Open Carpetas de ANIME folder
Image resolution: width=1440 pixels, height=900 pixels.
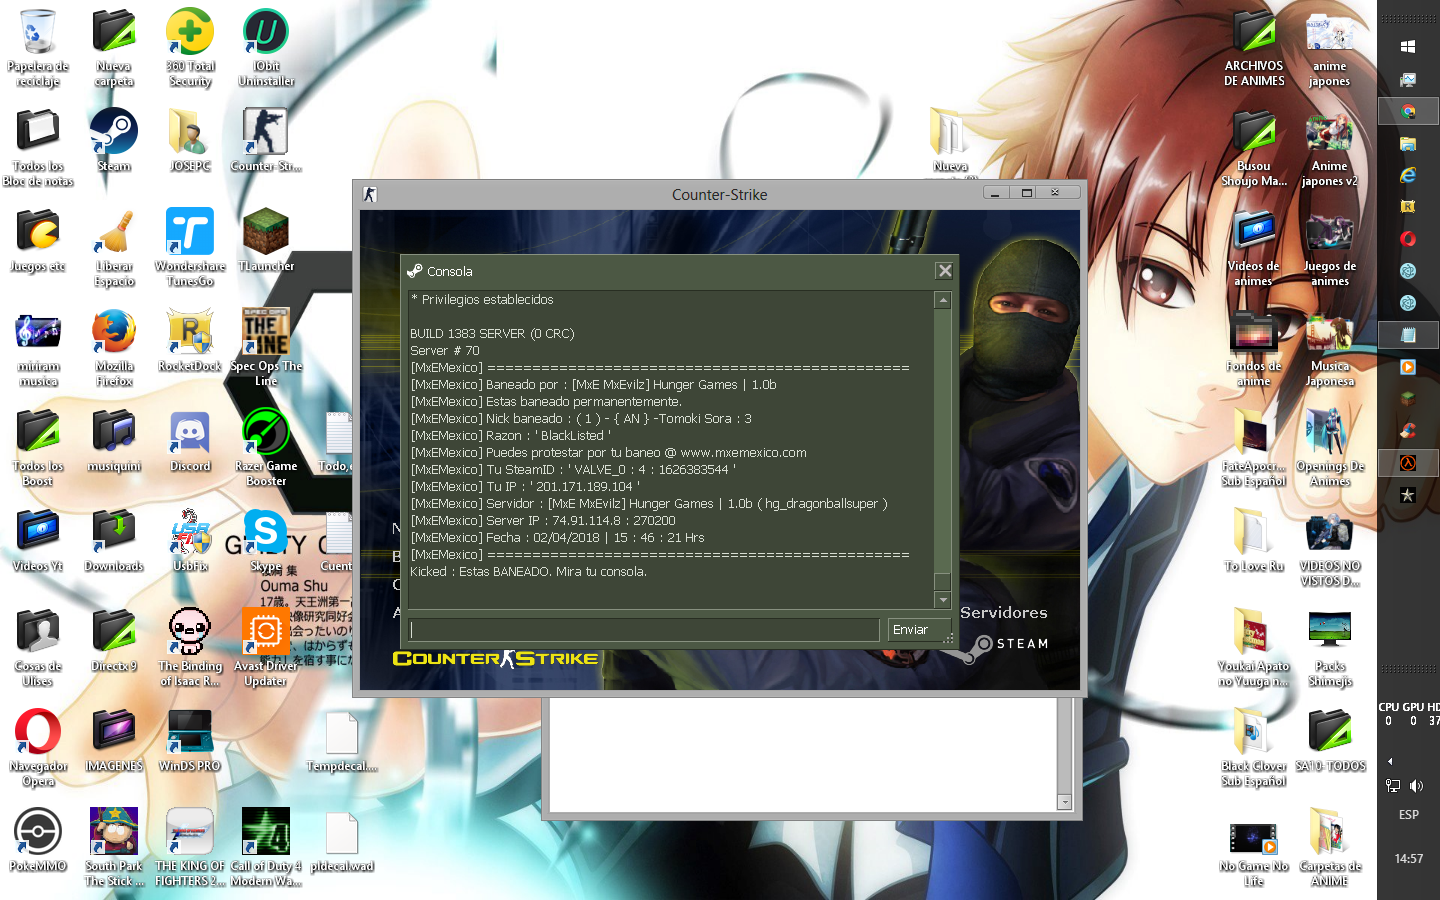[x=1330, y=847]
